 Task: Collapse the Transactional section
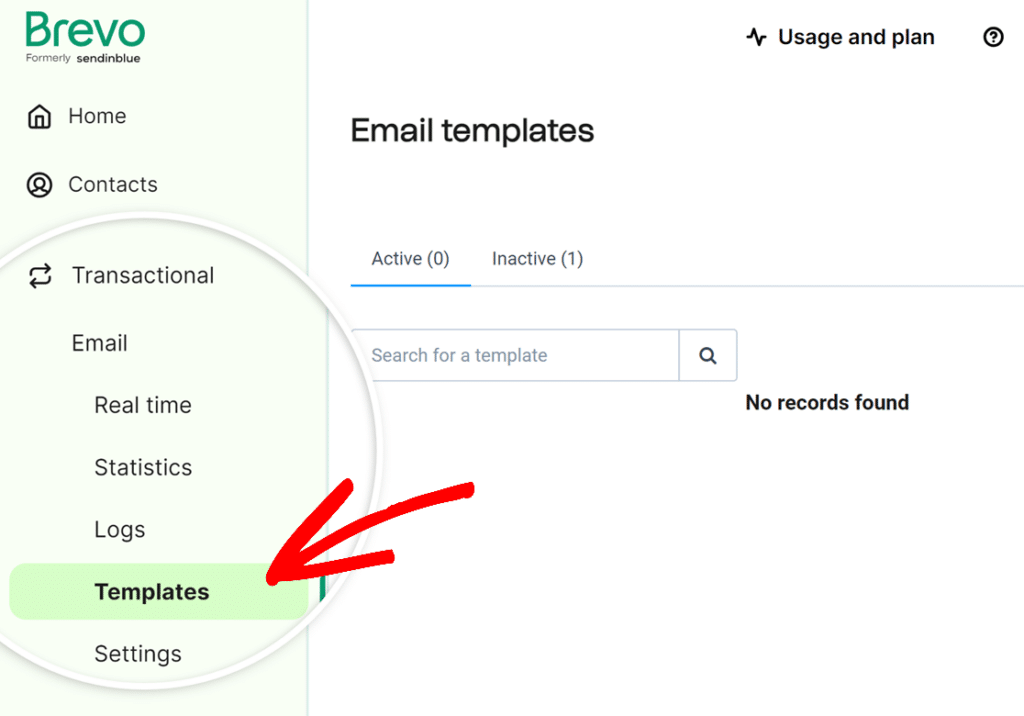(143, 276)
